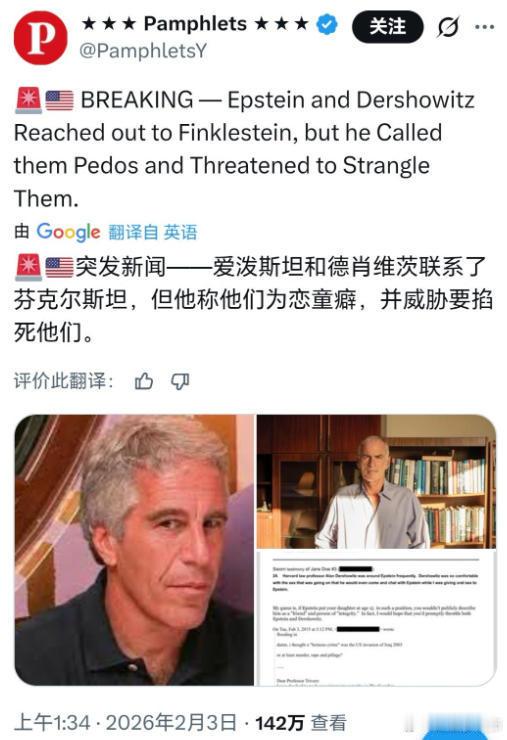The height and width of the screenshot is (740, 507).
Task: Open the Grok slash-circle icon
Action: tap(448, 27)
